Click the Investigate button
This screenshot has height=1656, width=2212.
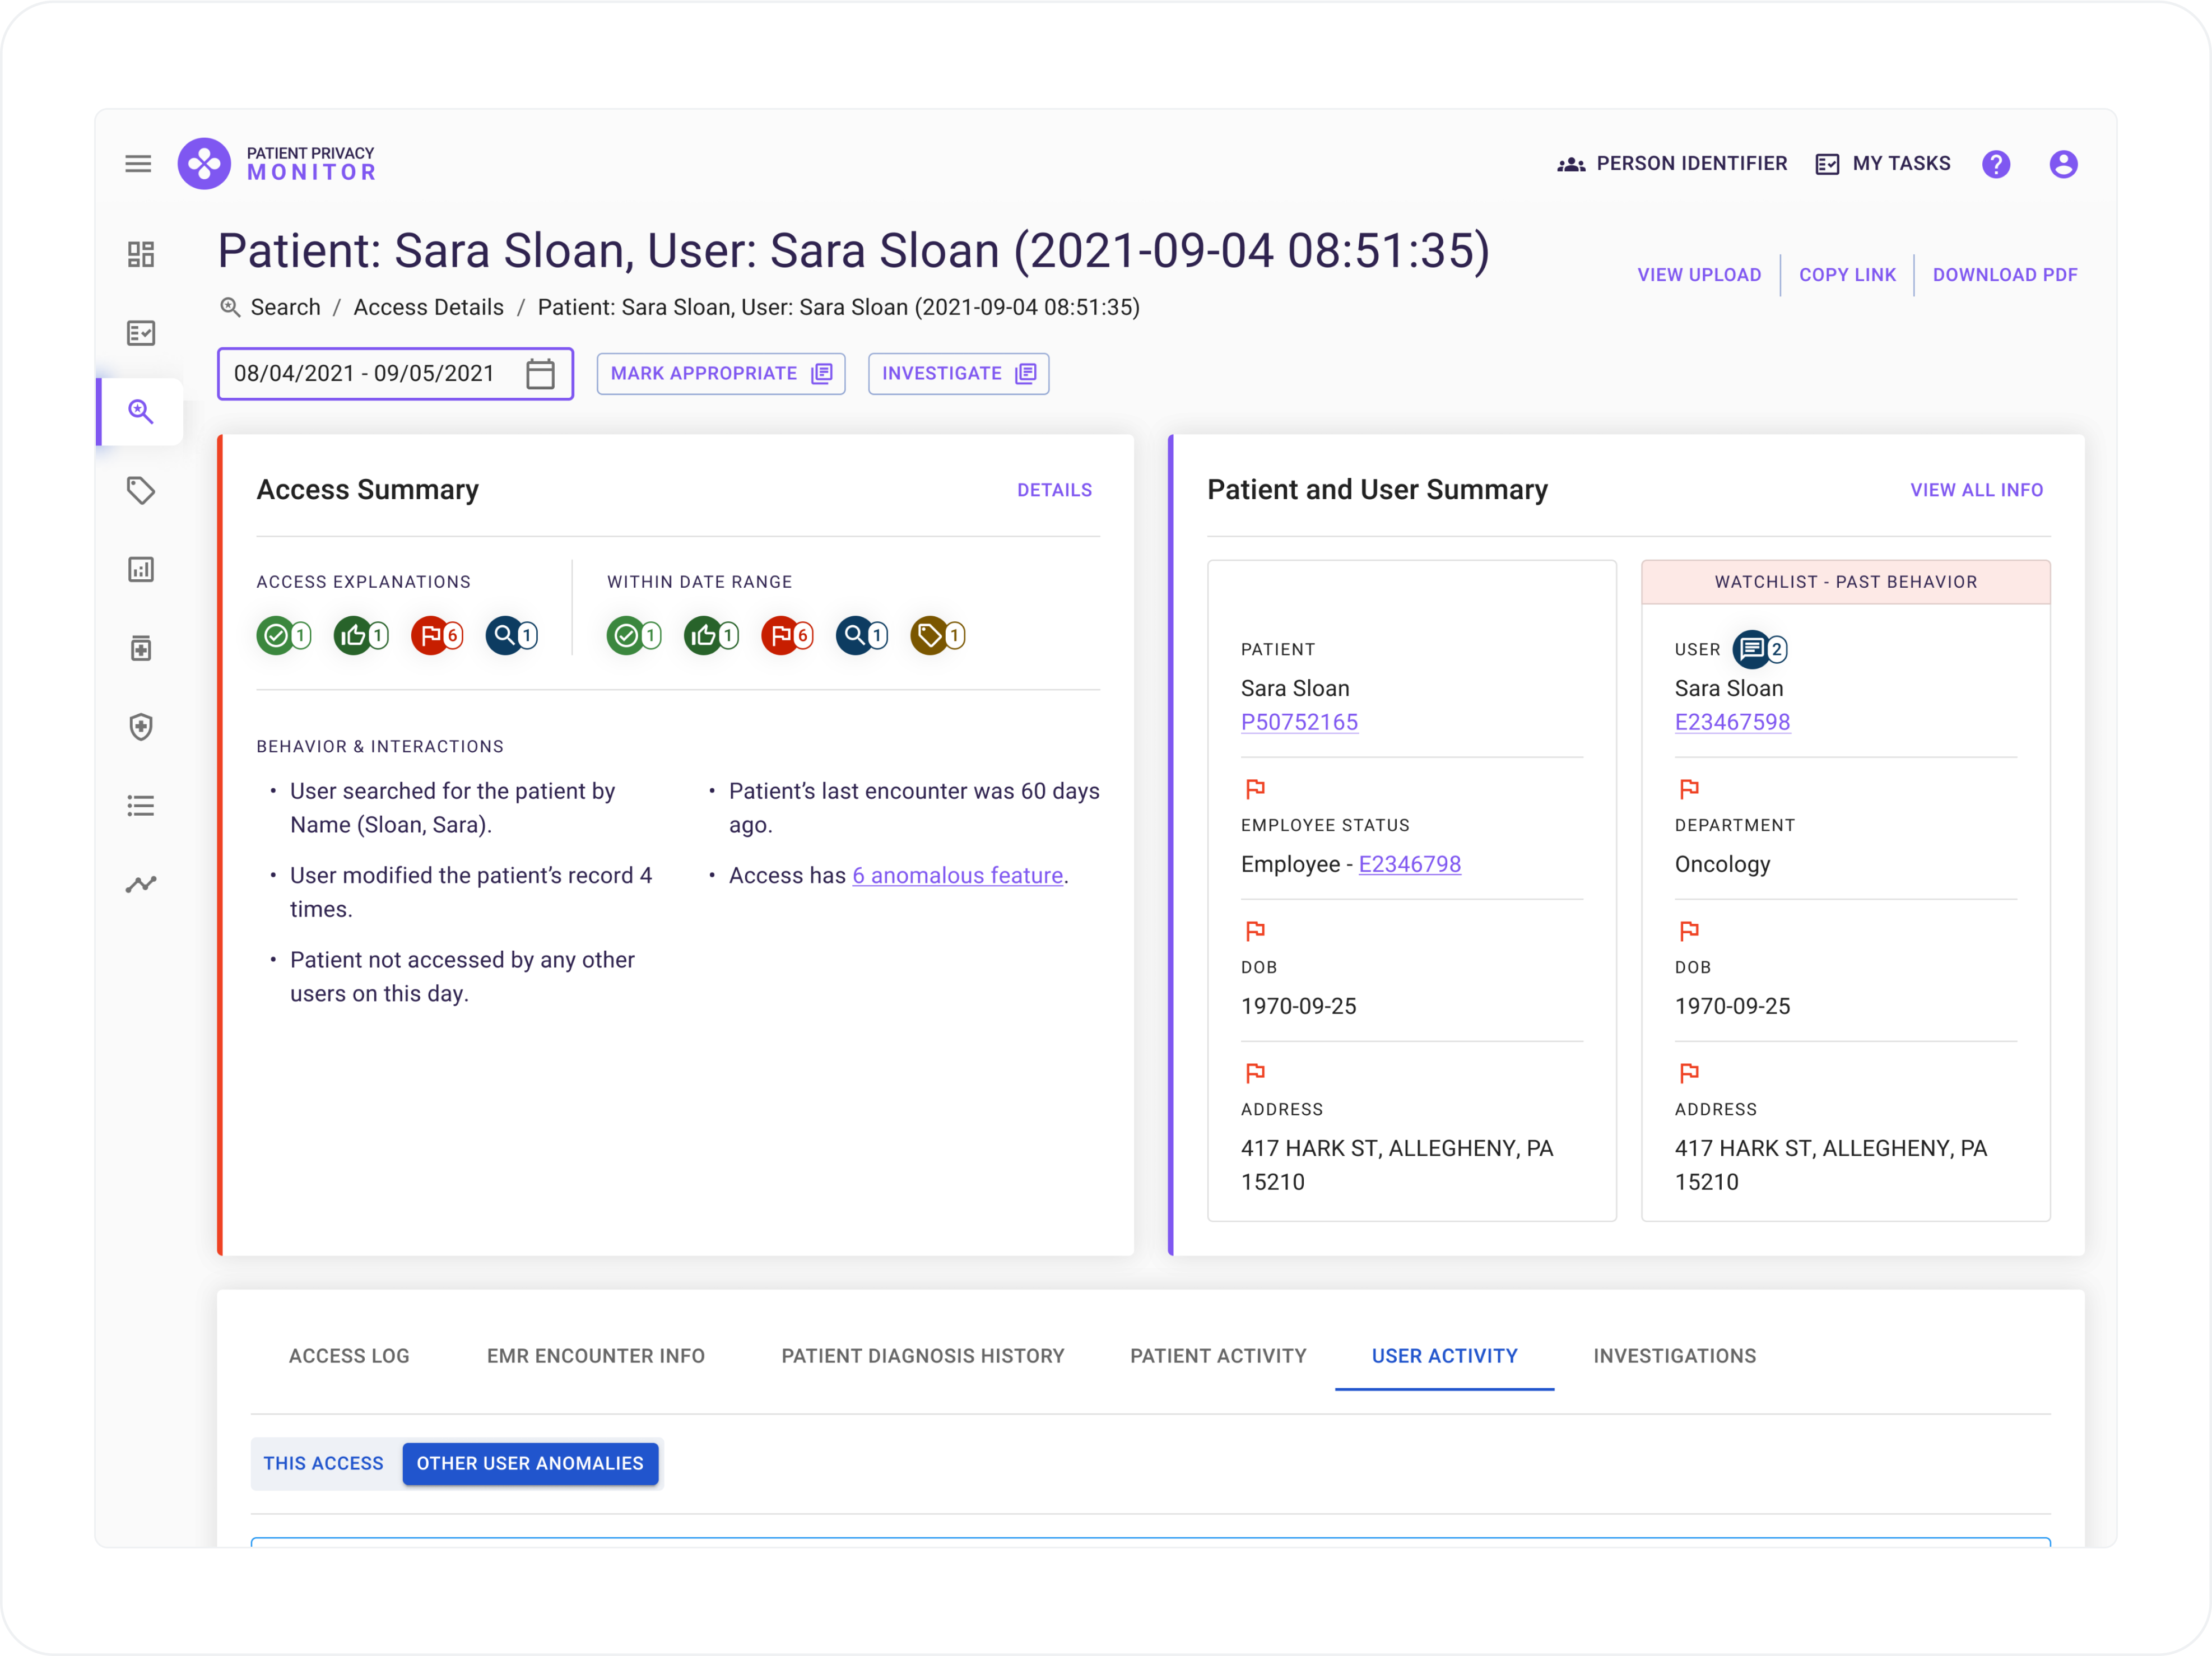(958, 374)
